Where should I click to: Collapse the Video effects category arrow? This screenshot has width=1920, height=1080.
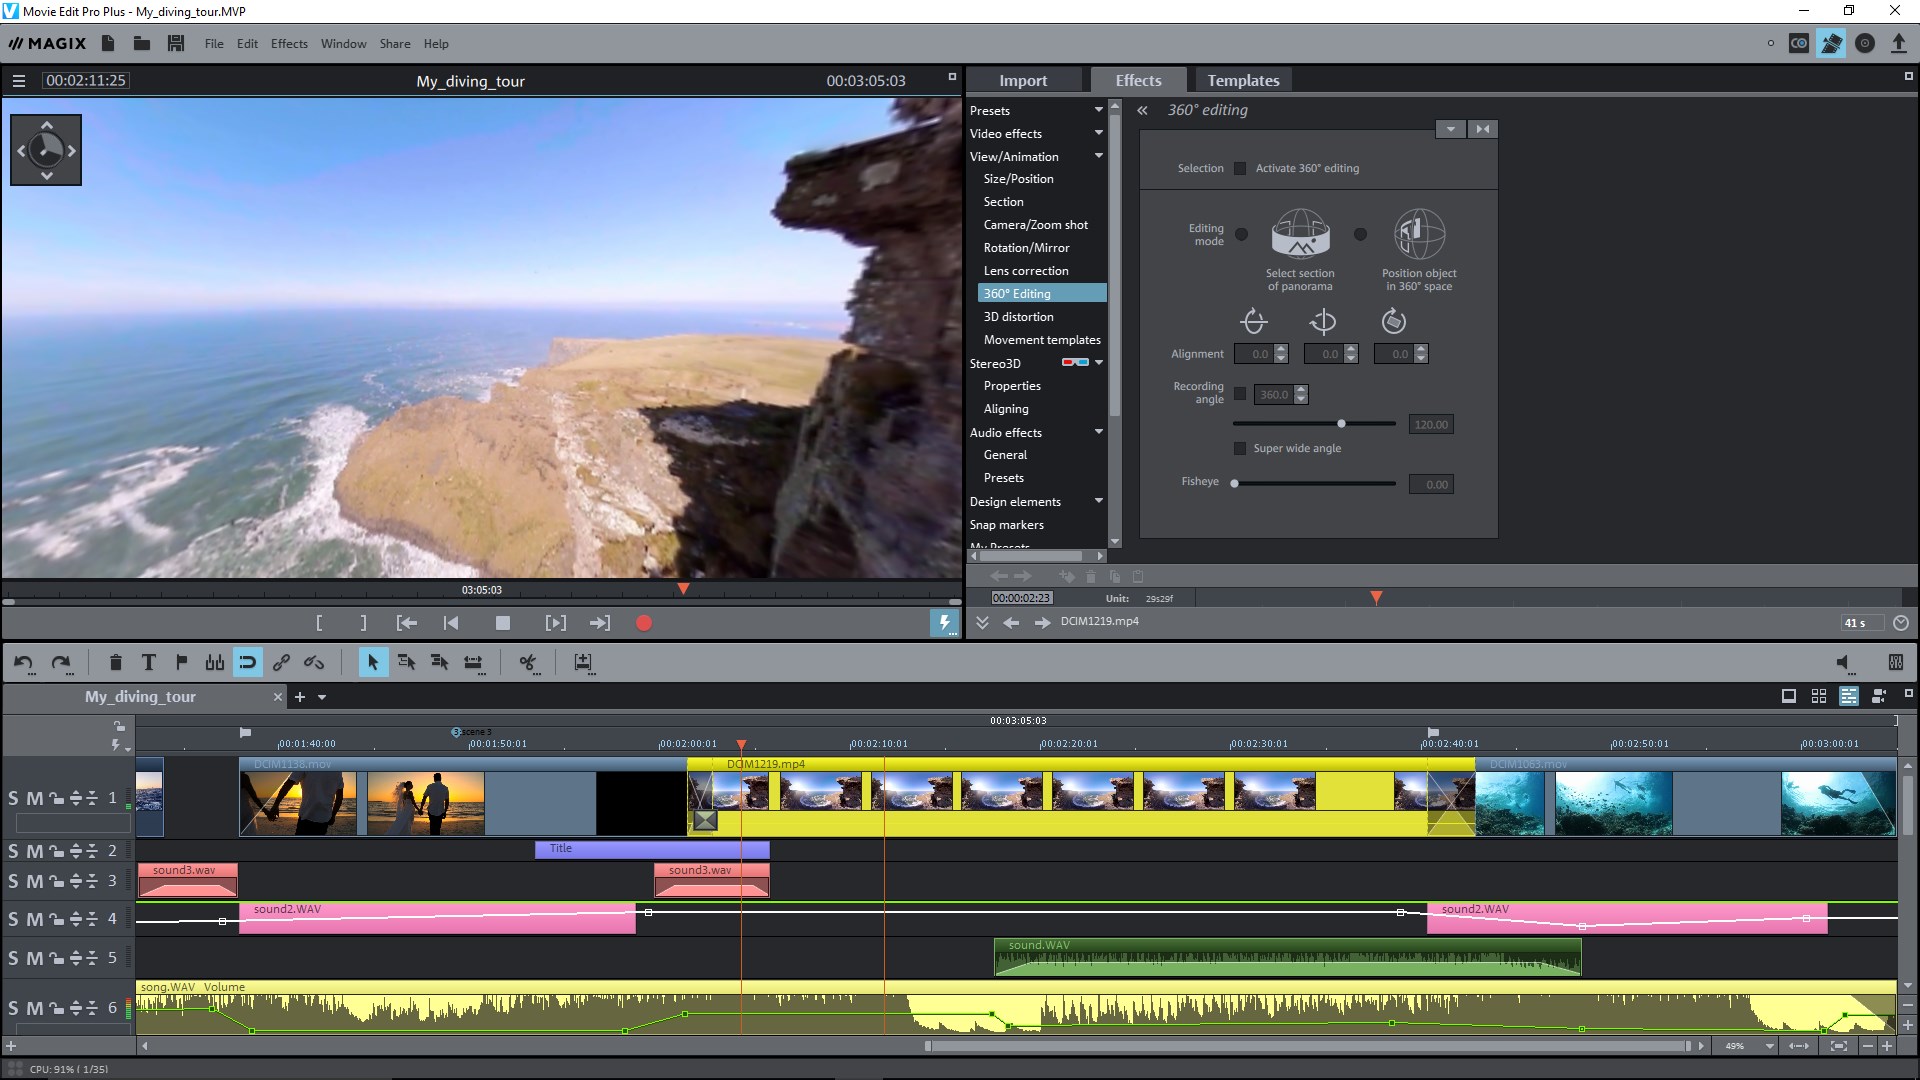(x=1098, y=133)
